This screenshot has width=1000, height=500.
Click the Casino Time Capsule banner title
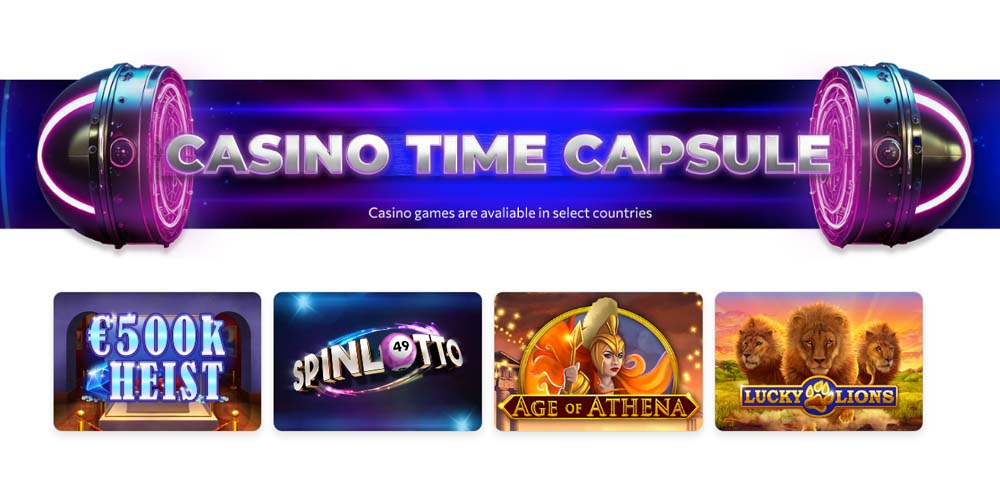[x=498, y=154]
